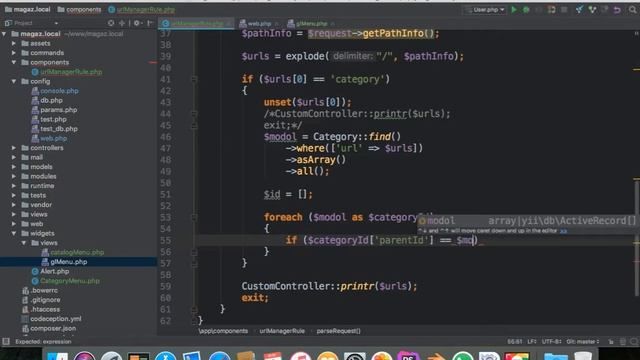
Task: Open .gitignore in project tree
Action: pyautogui.click(x=45, y=300)
